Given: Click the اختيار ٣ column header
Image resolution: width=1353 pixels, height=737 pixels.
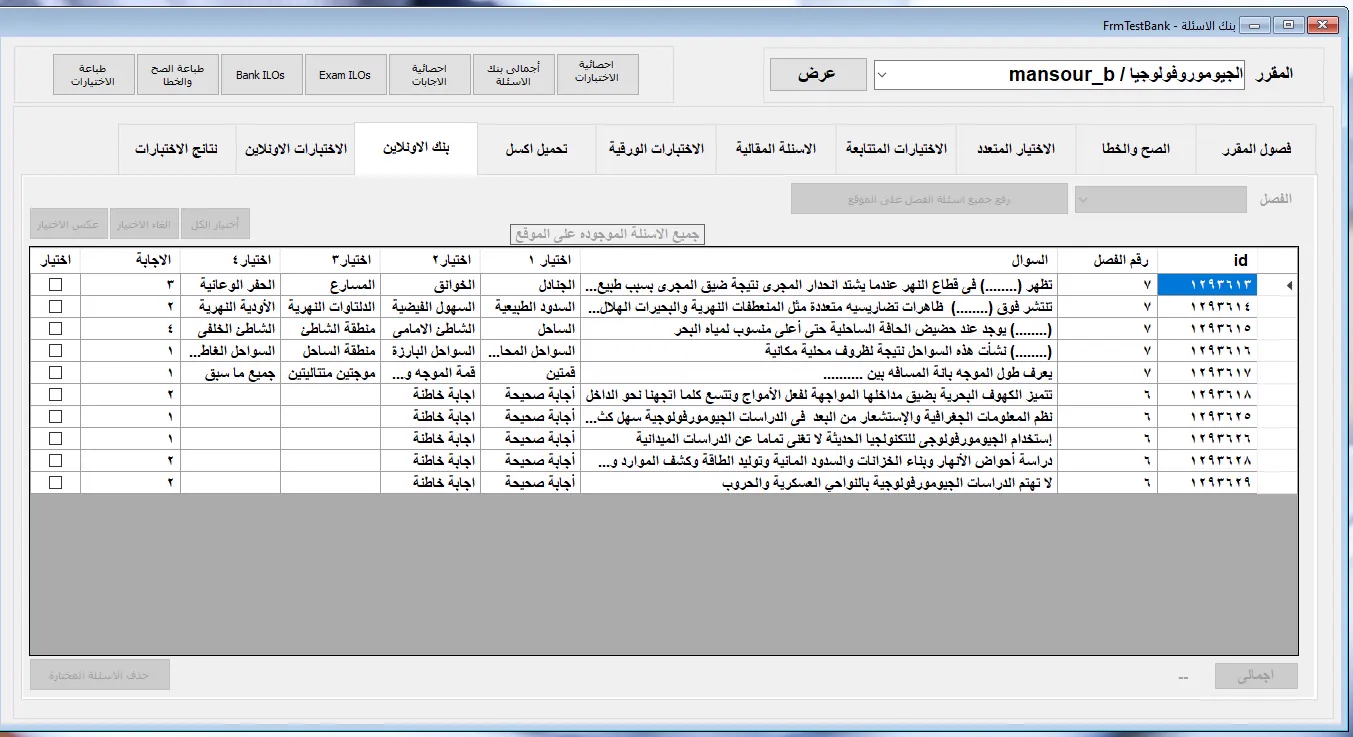Looking at the screenshot, I should (x=331, y=260).
